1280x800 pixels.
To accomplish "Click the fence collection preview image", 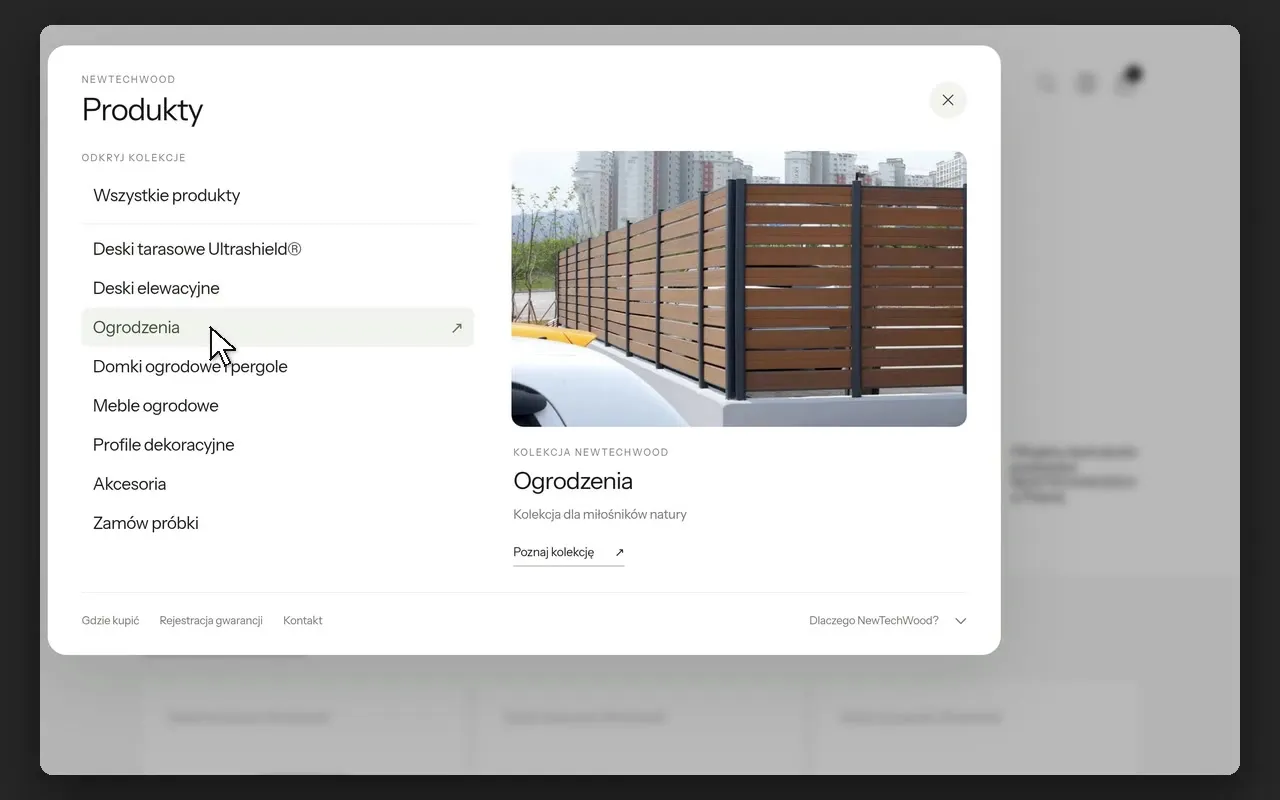I will tap(739, 289).
